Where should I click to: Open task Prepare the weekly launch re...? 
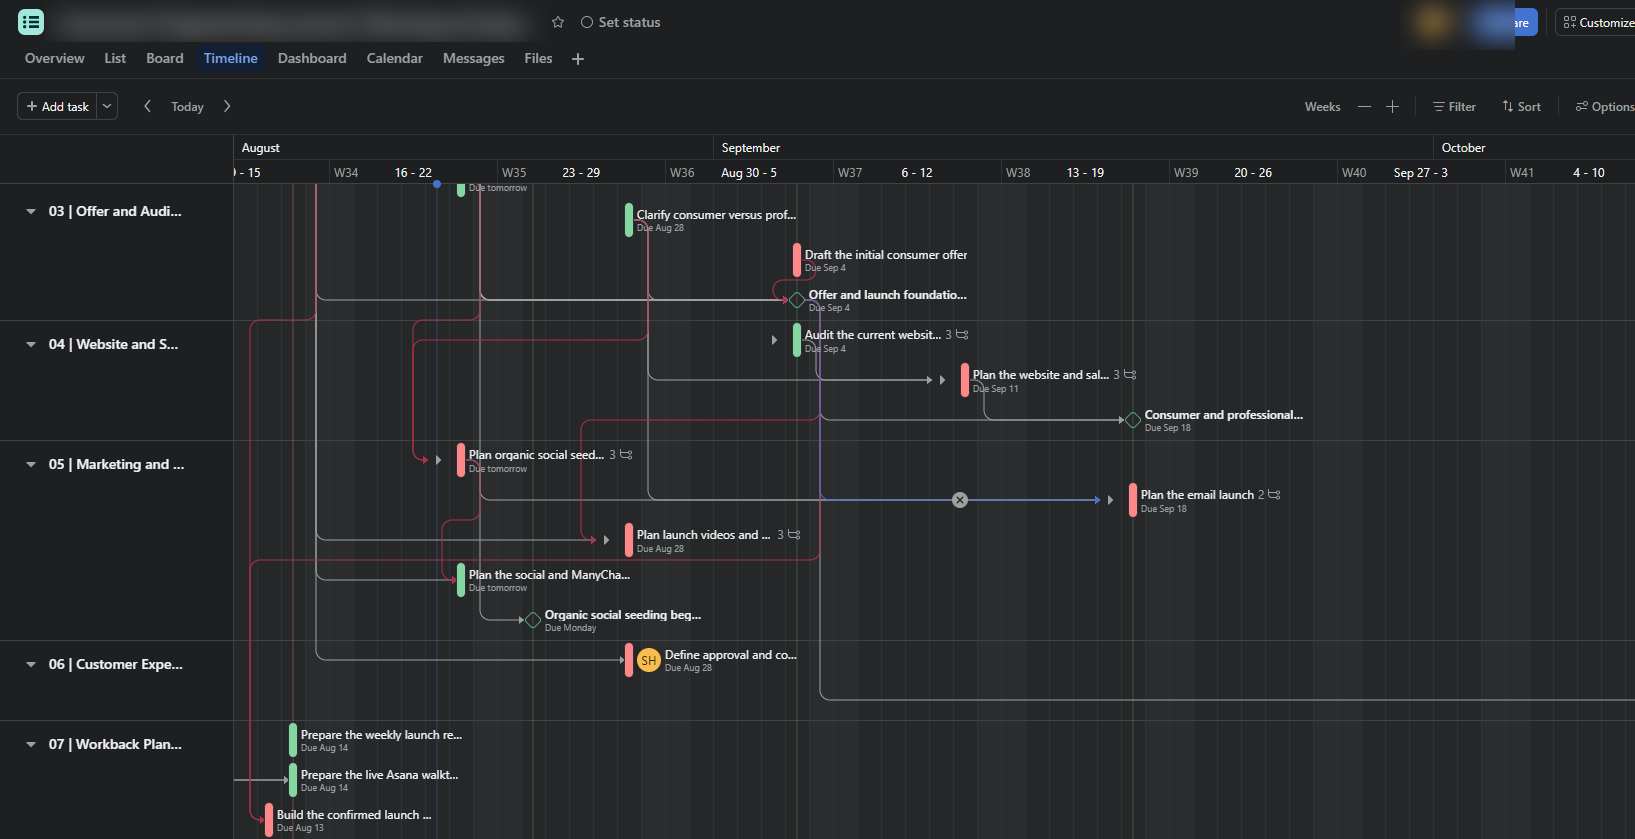[x=381, y=735]
